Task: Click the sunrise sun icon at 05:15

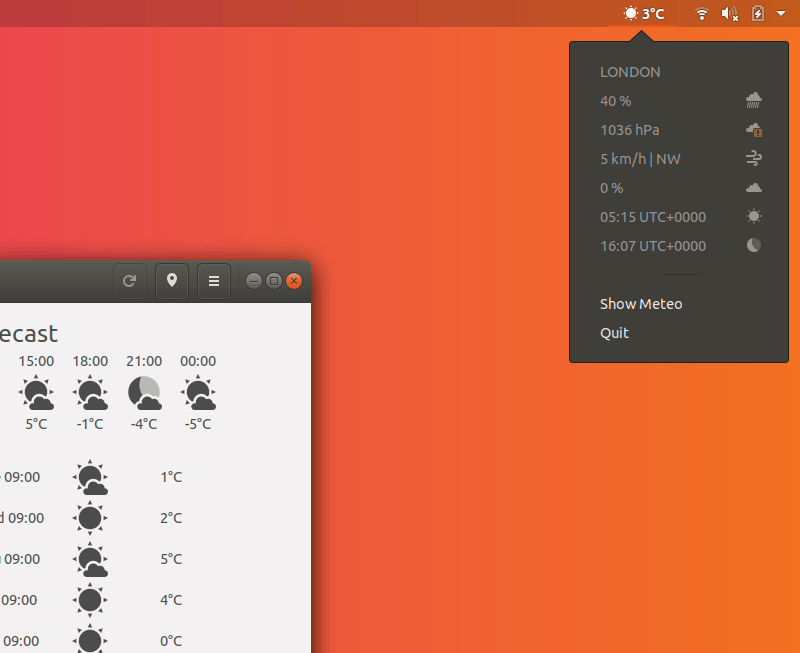Action: coord(753,216)
